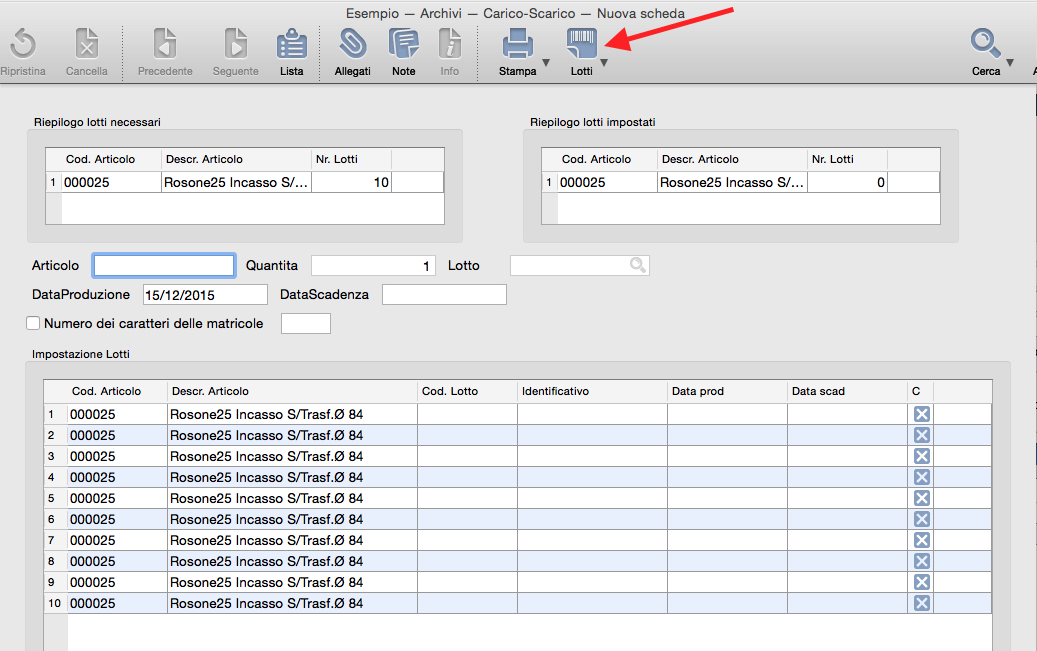Screen dimensions: 1037x651
Task: Delete row 1 using its X icon
Action: coord(922,414)
